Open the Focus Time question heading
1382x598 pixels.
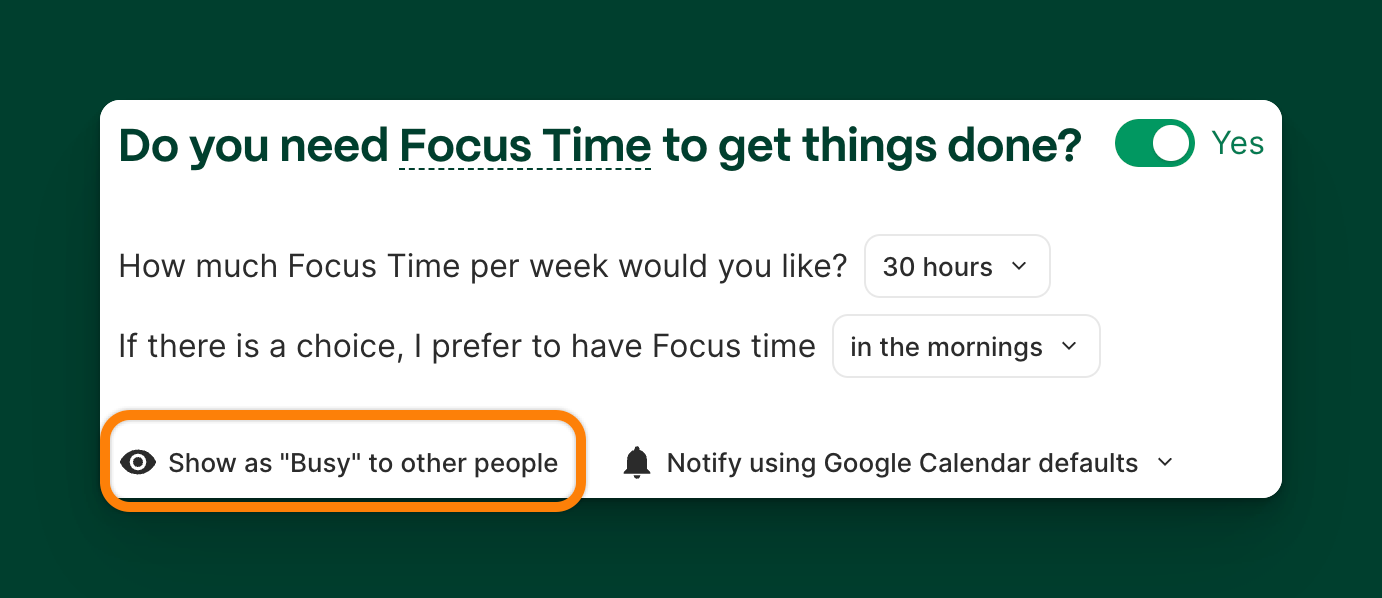[599, 145]
